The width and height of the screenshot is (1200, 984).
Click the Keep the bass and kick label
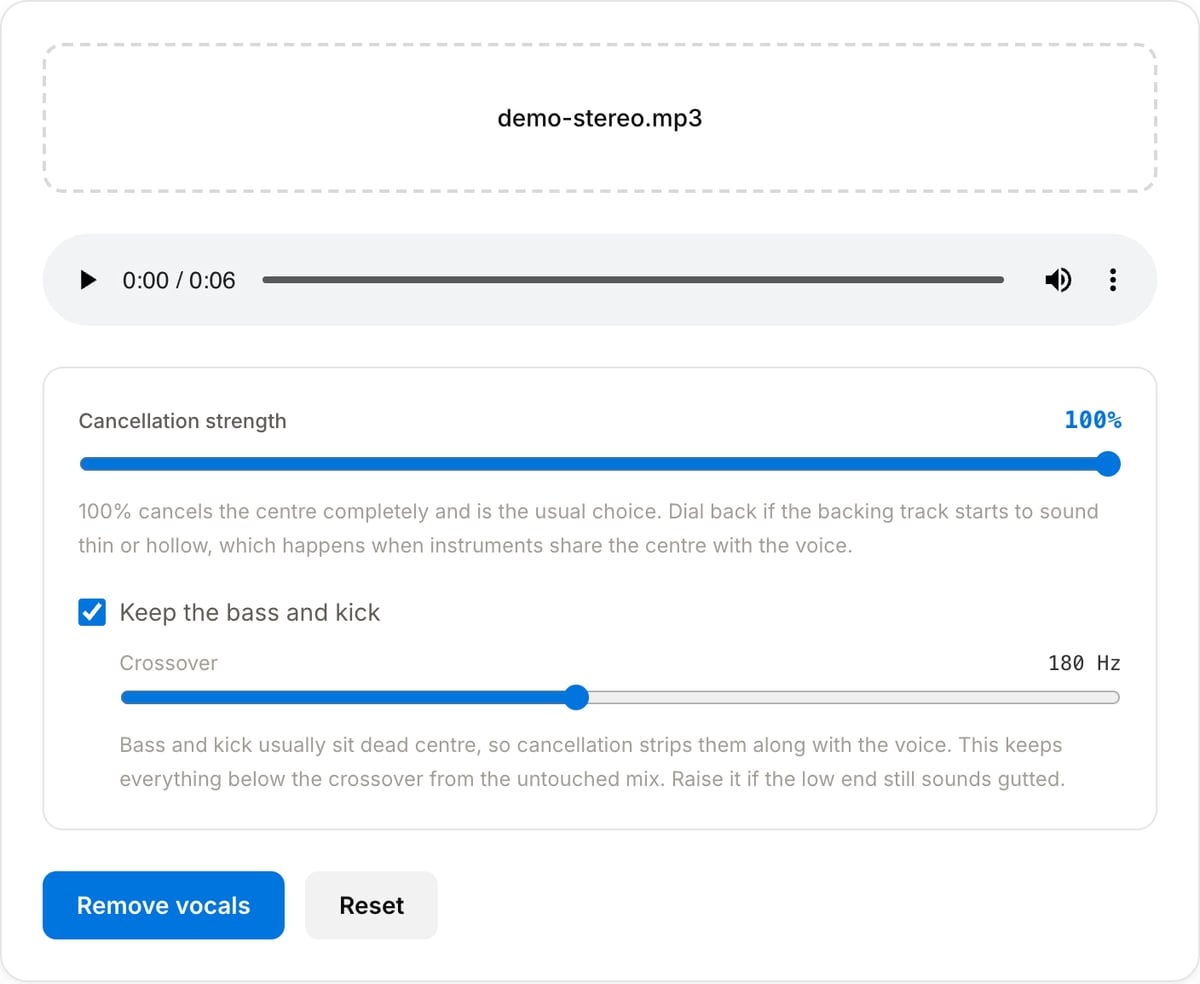[250, 612]
